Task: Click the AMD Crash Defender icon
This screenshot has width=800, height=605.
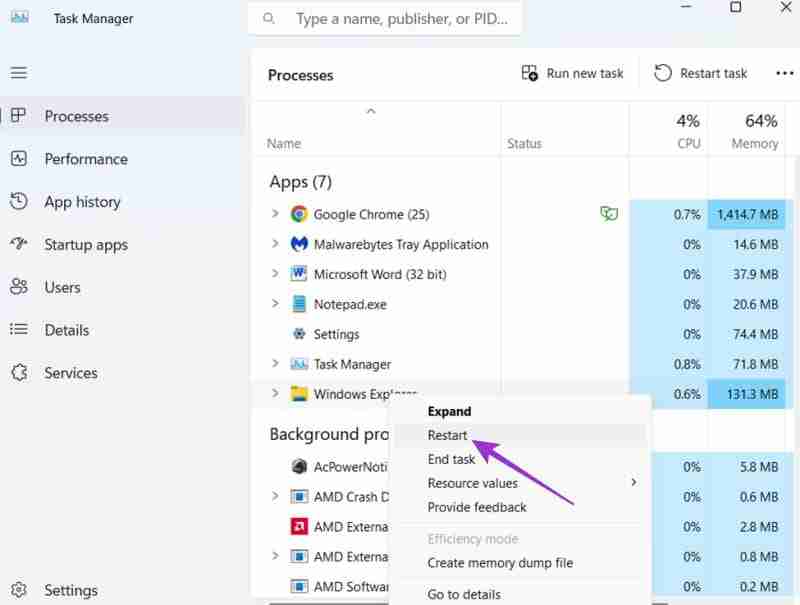Action: (299, 496)
